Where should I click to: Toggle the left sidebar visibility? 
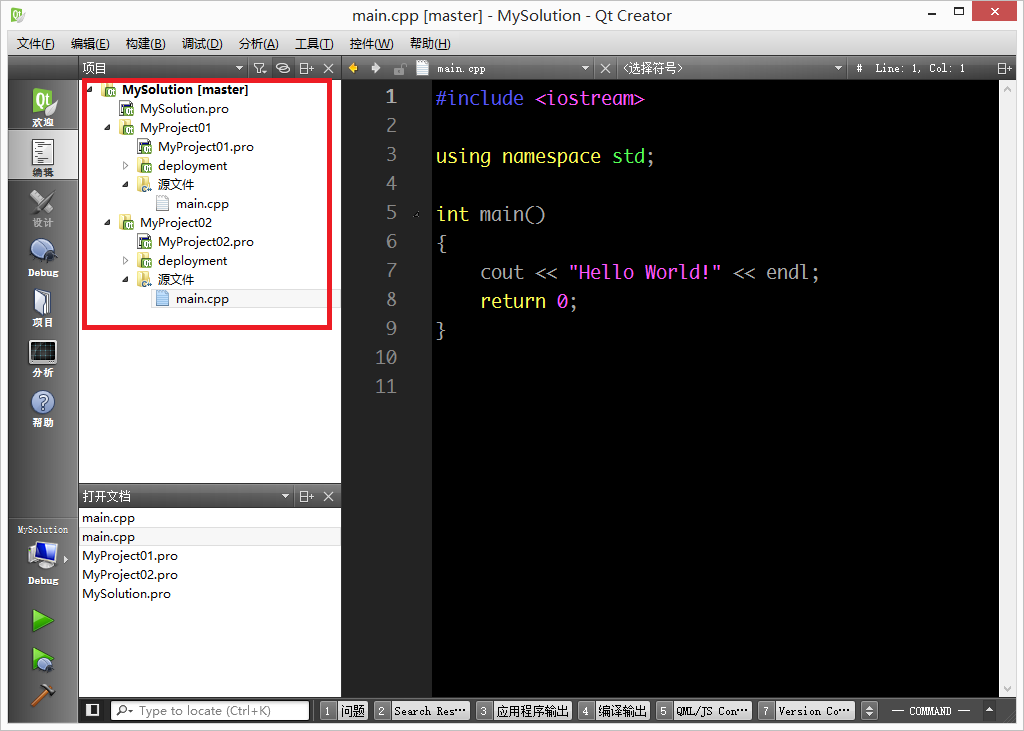pyautogui.click(x=93, y=710)
